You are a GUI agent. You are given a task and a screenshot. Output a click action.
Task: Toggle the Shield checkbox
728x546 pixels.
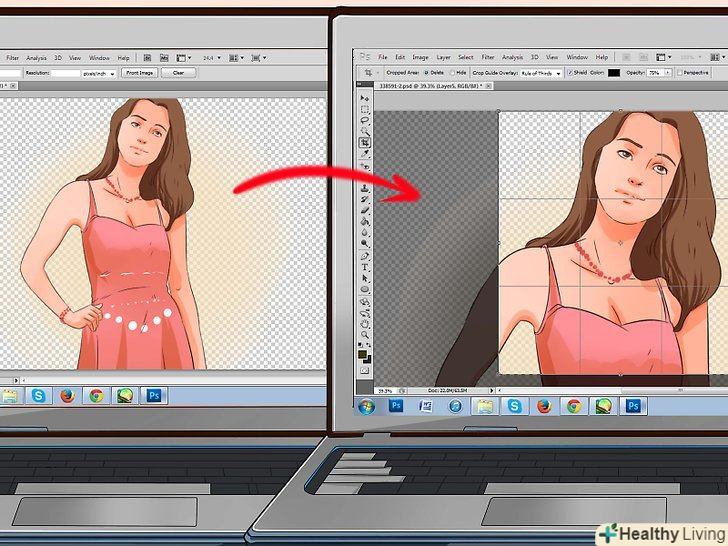pos(570,73)
